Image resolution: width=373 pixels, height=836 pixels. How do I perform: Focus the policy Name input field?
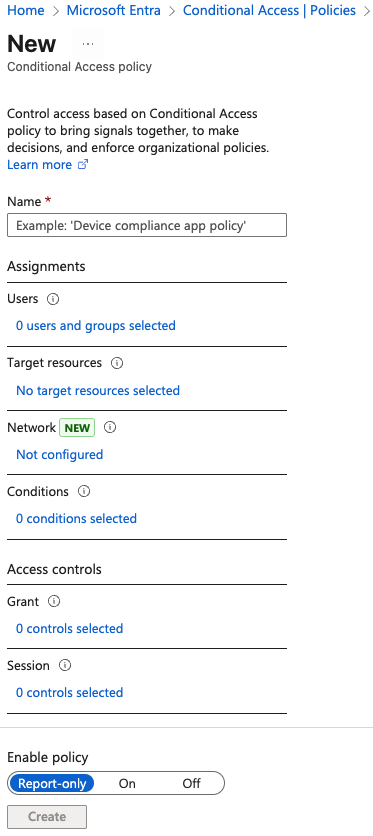(x=147, y=226)
